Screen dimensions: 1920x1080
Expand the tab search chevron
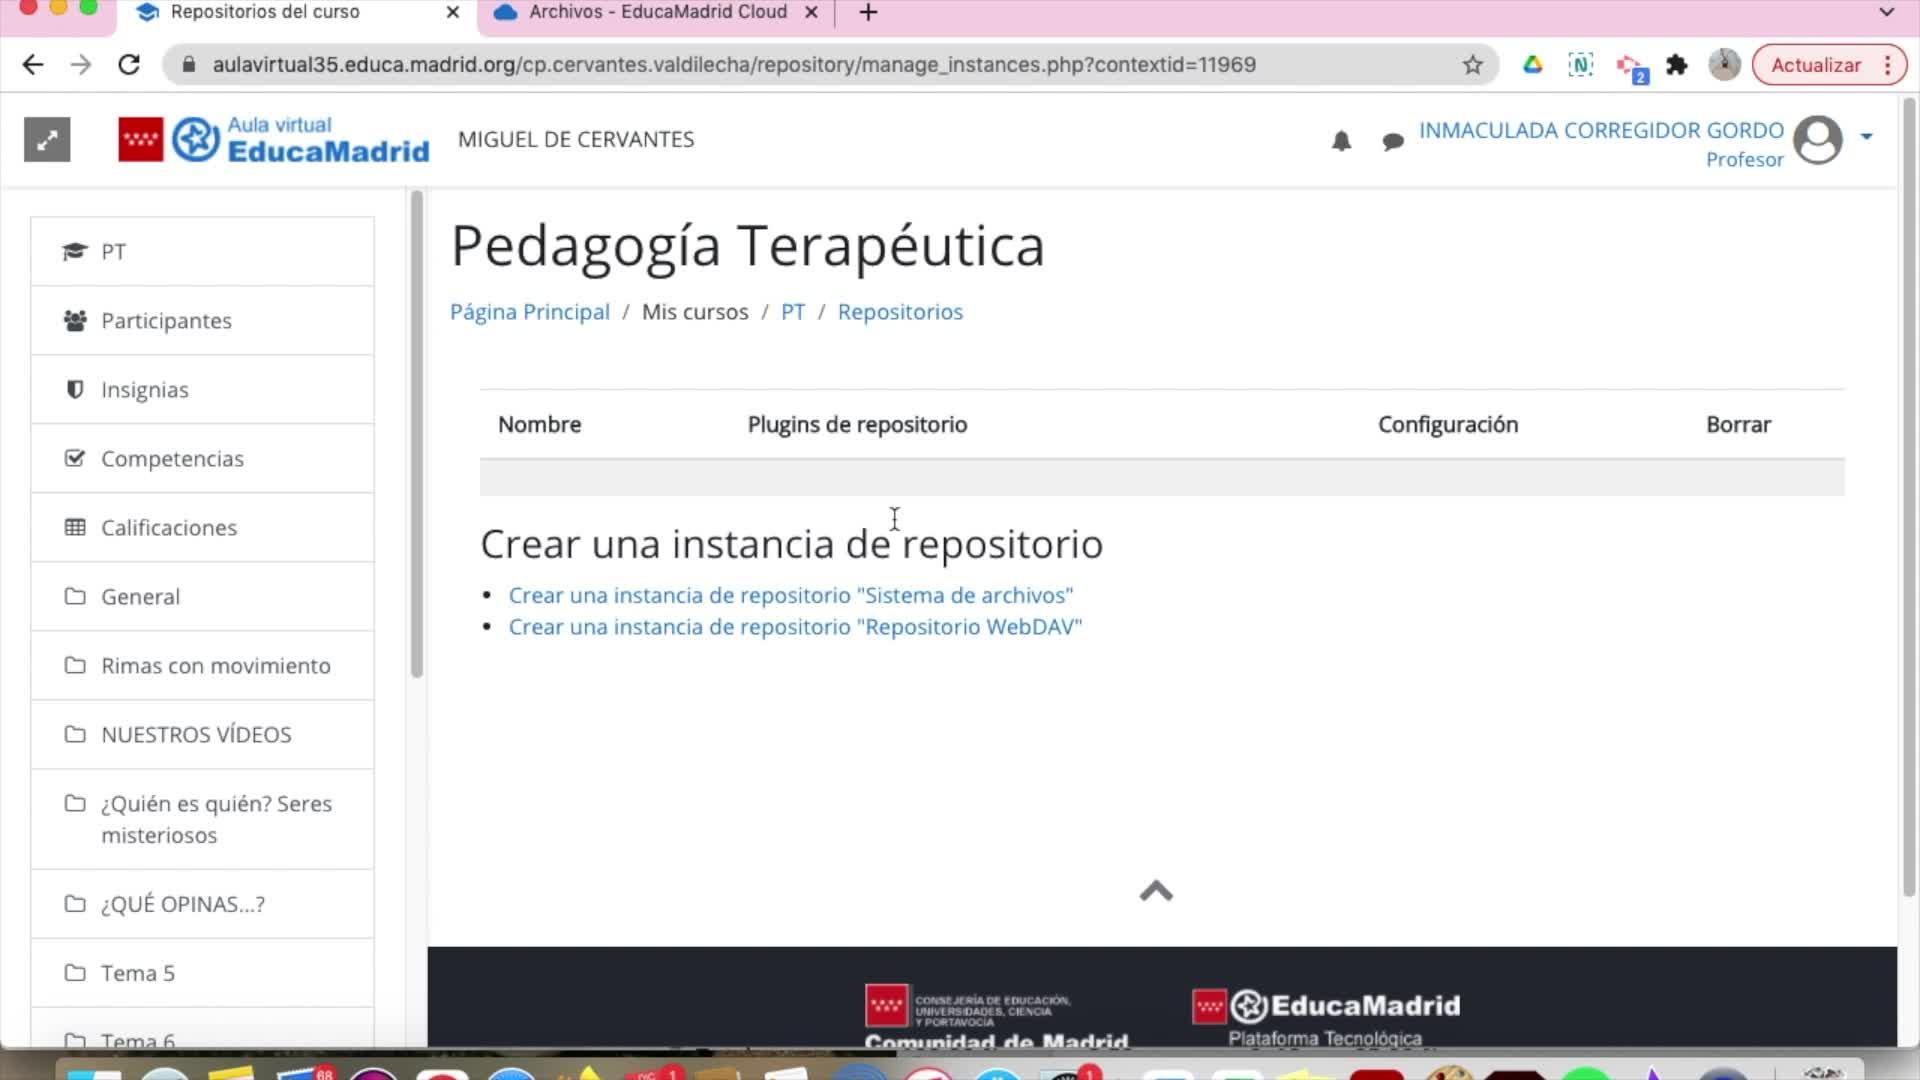(x=1886, y=12)
